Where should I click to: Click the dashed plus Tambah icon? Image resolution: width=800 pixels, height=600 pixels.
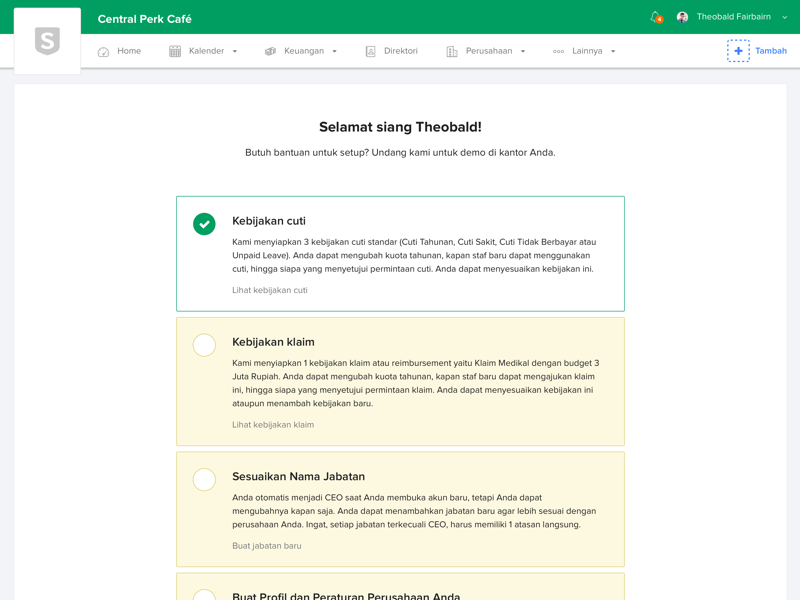point(738,51)
